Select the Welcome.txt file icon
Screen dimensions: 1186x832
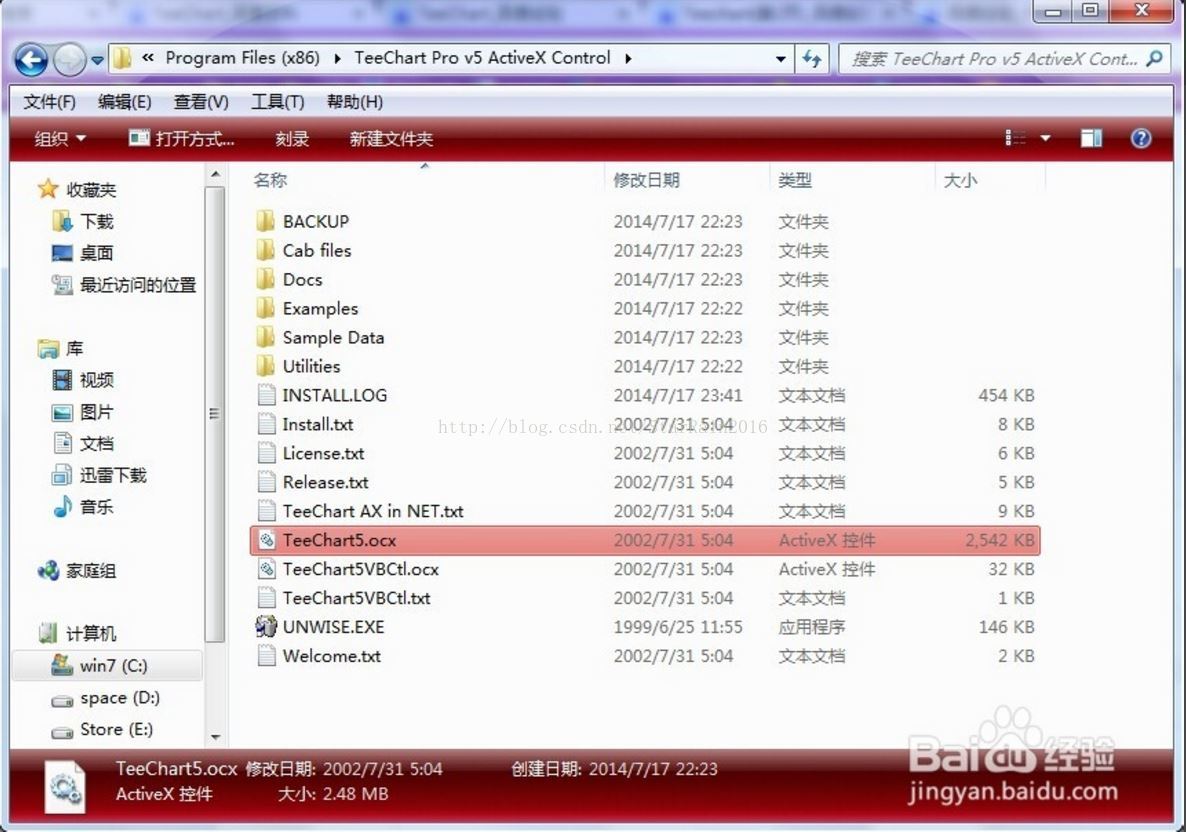coord(266,656)
